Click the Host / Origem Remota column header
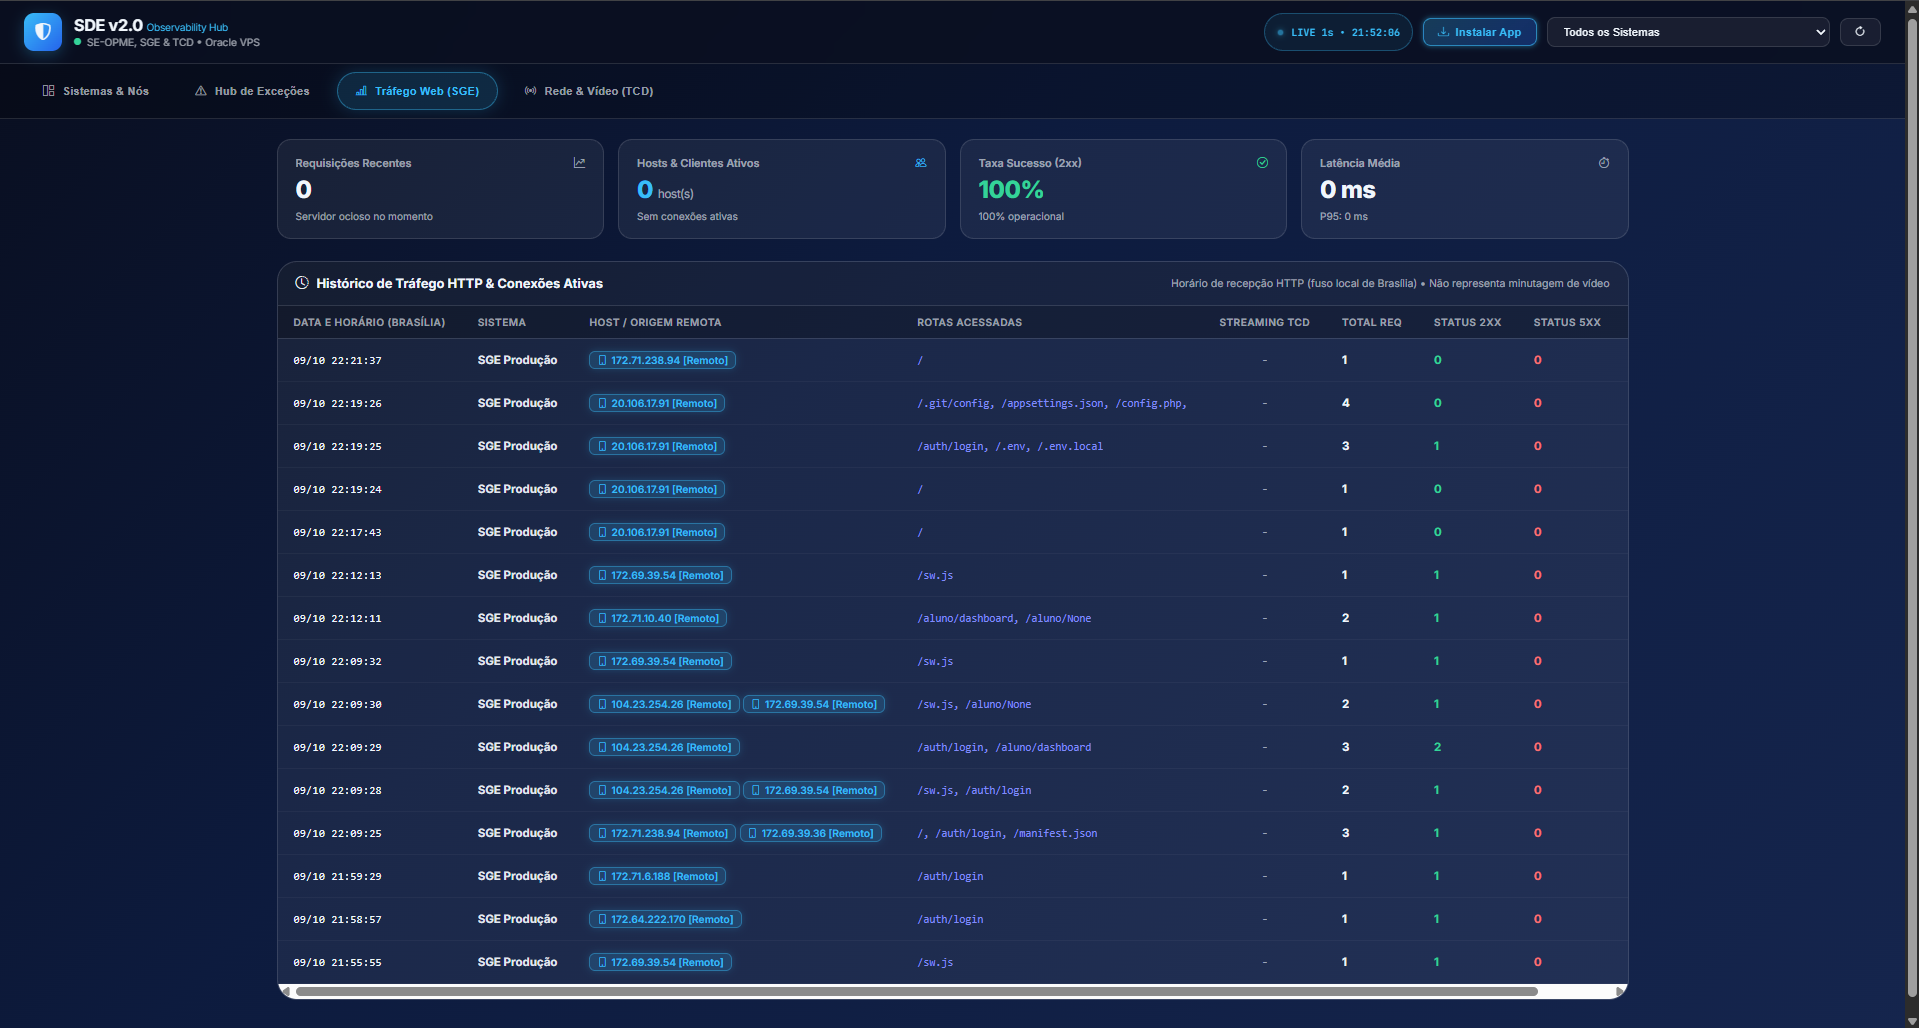The image size is (1919, 1028). tap(655, 322)
